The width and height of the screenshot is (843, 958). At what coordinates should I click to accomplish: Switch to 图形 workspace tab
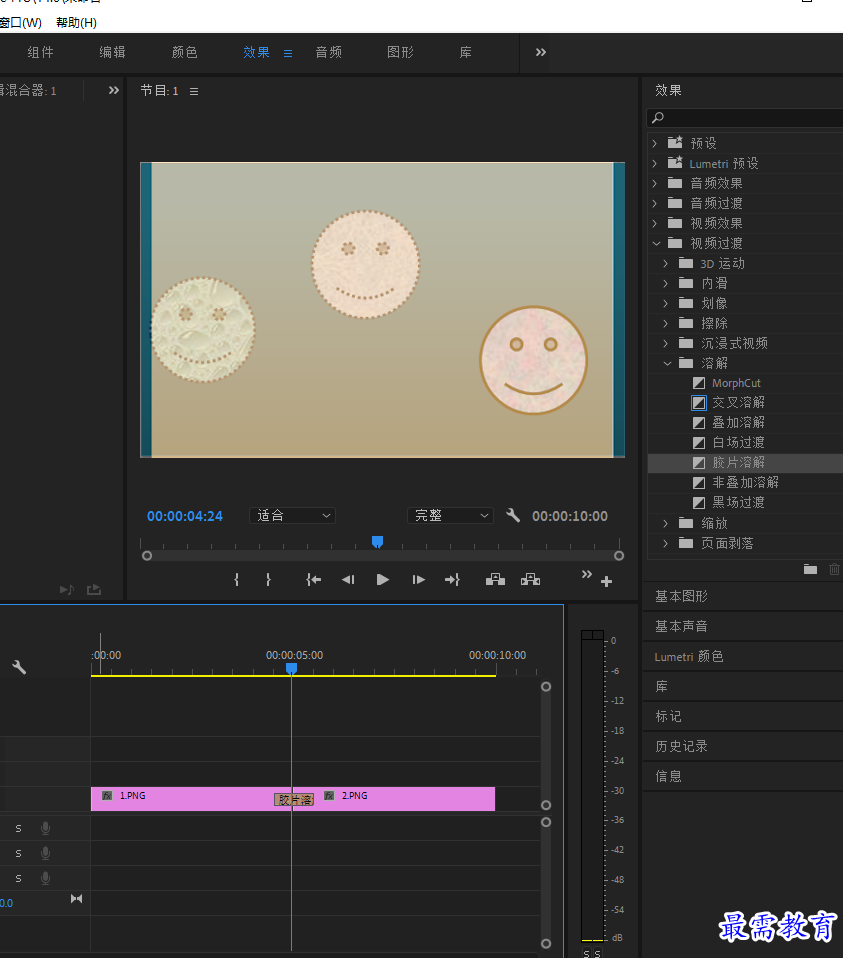pos(401,53)
